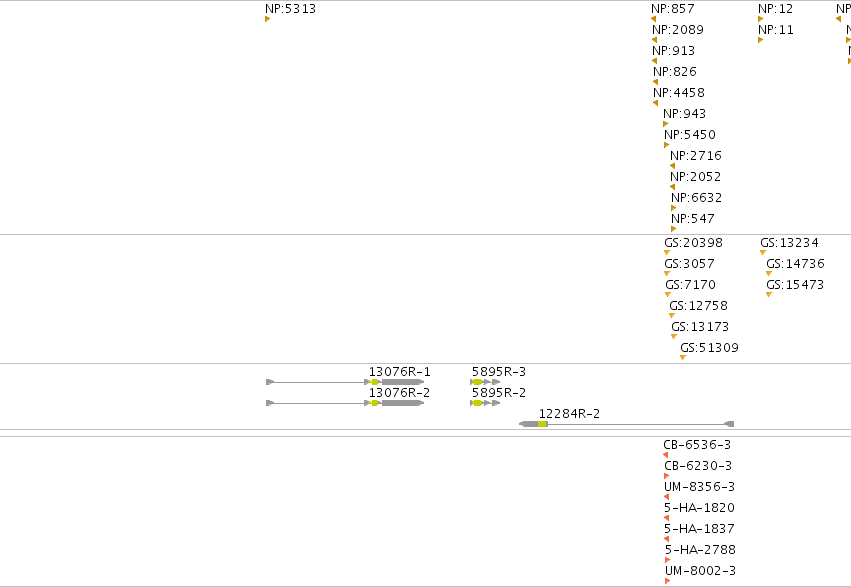Click the gray exon block of 13076R-2
This screenshot has width=851, height=587.
coord(402,403)
